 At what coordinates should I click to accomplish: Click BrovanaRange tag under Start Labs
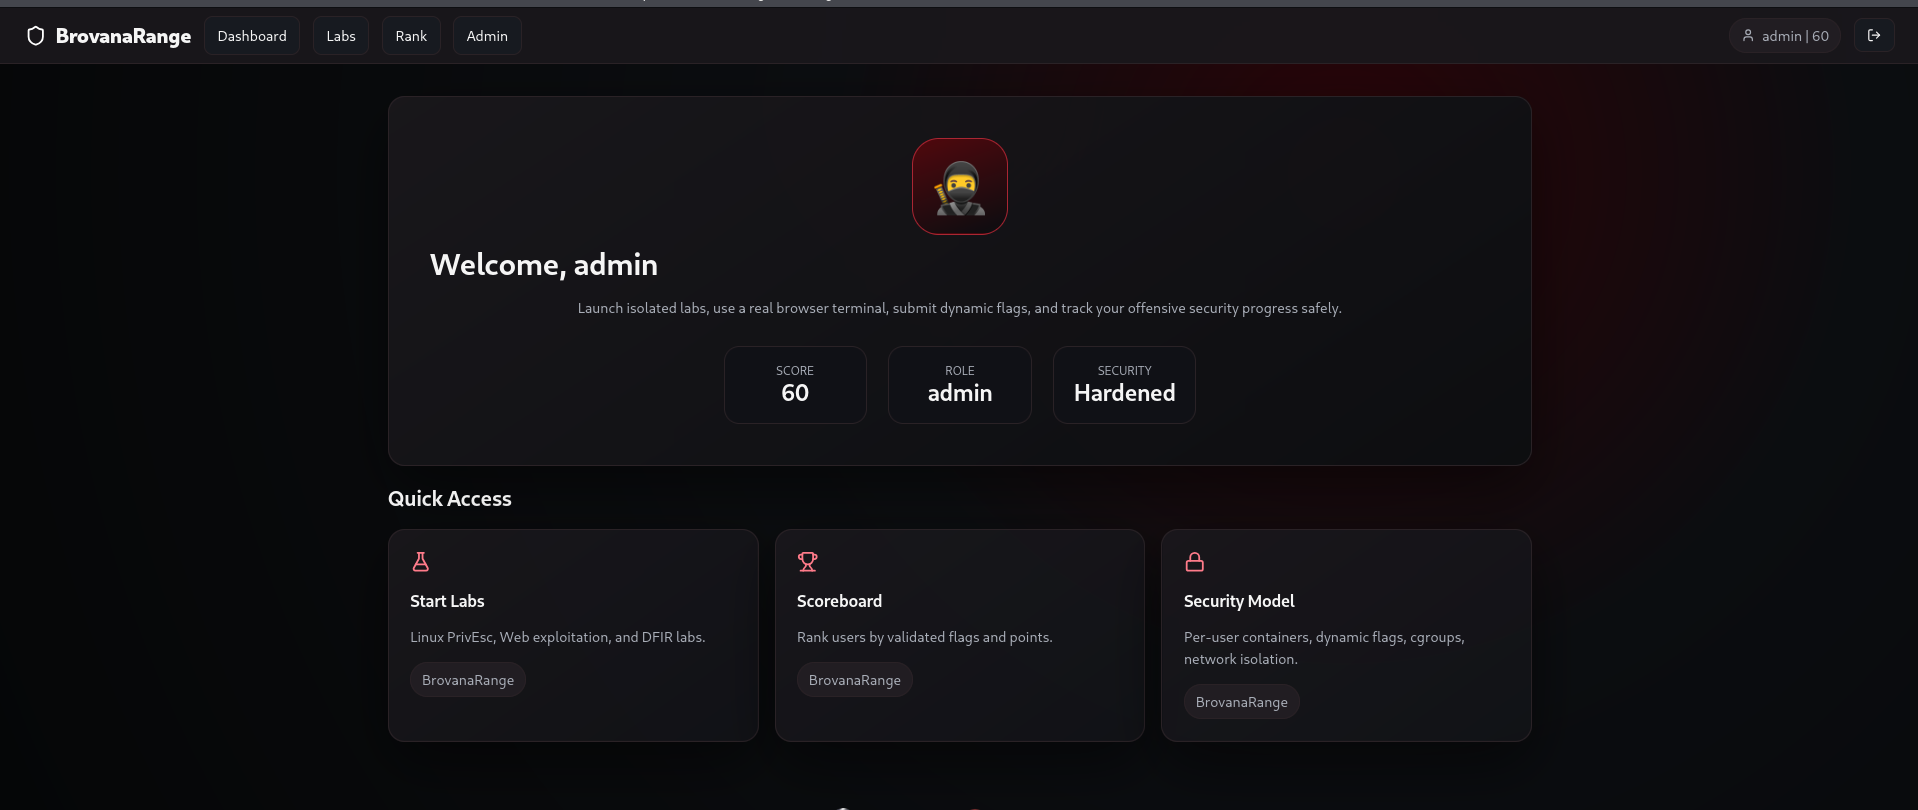468,680
